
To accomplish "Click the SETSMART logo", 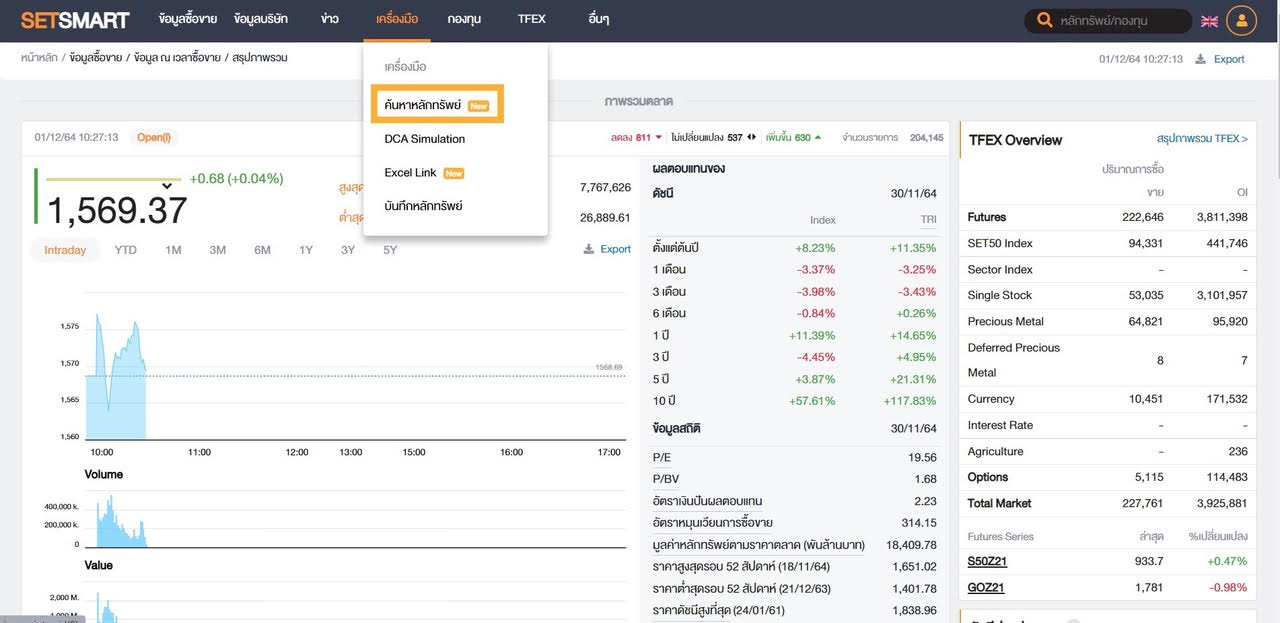I will [x=75, y=20].
